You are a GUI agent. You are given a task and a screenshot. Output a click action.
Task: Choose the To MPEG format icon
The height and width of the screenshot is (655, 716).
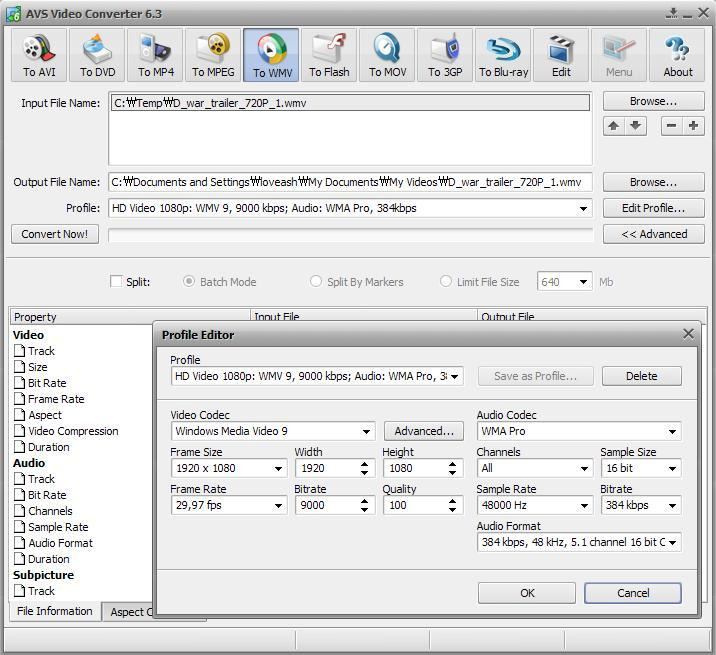pyautogui.click(x=213, y=55)
